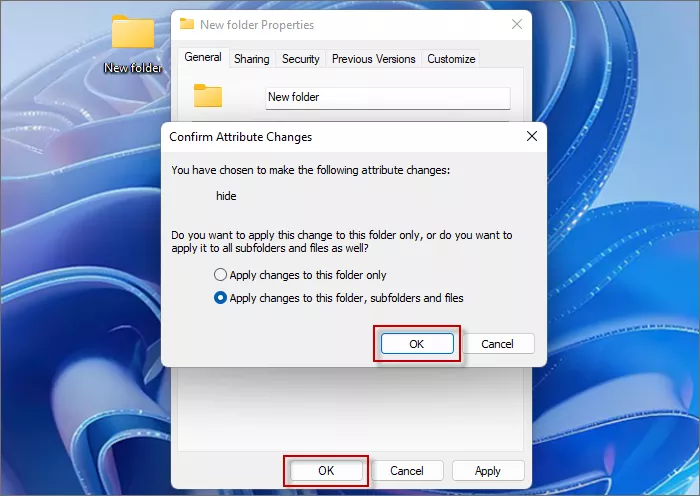Confirm with OK in Confirm Attribute Changes

[x=417, y=344]
